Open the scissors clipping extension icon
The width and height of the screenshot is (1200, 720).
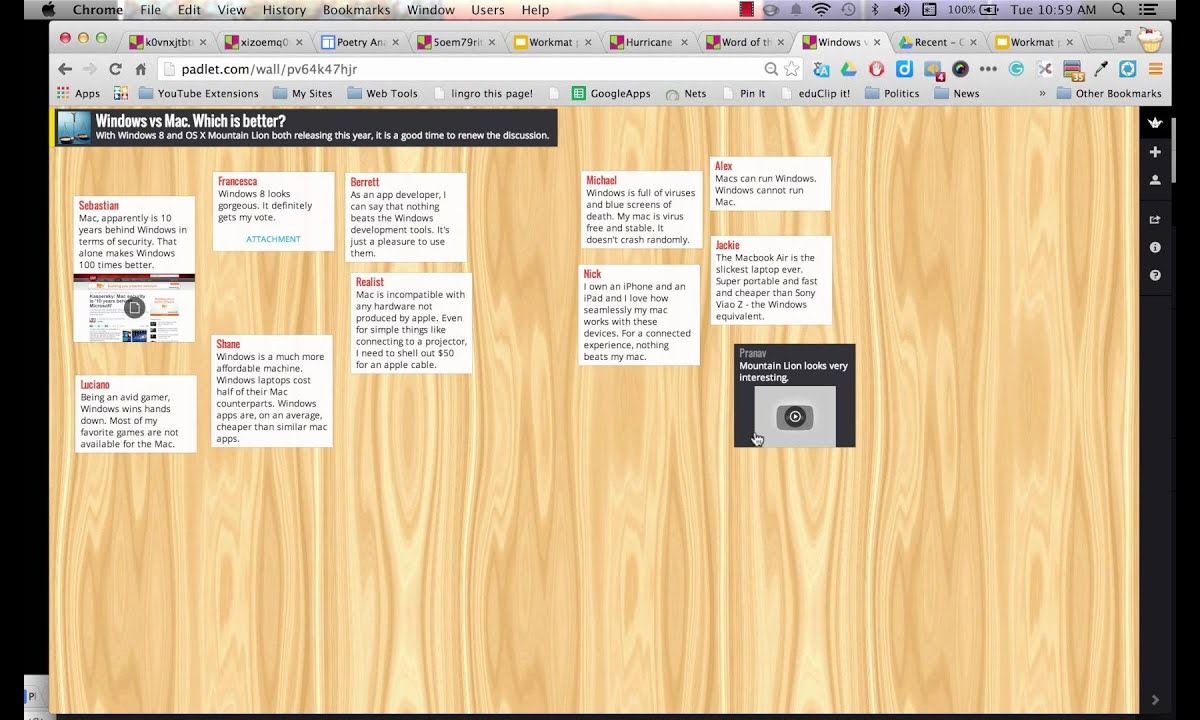pos(1045,69)
